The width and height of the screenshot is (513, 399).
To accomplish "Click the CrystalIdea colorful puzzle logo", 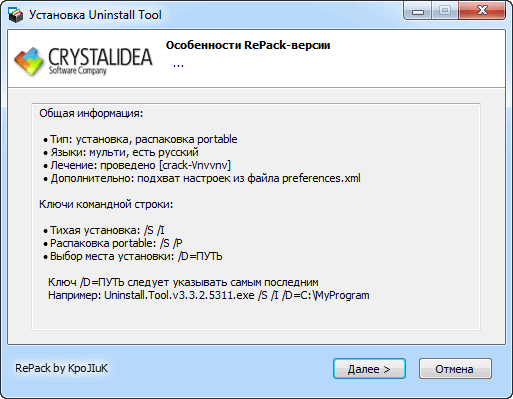I will pyautogui.click(x=29, y=61).
